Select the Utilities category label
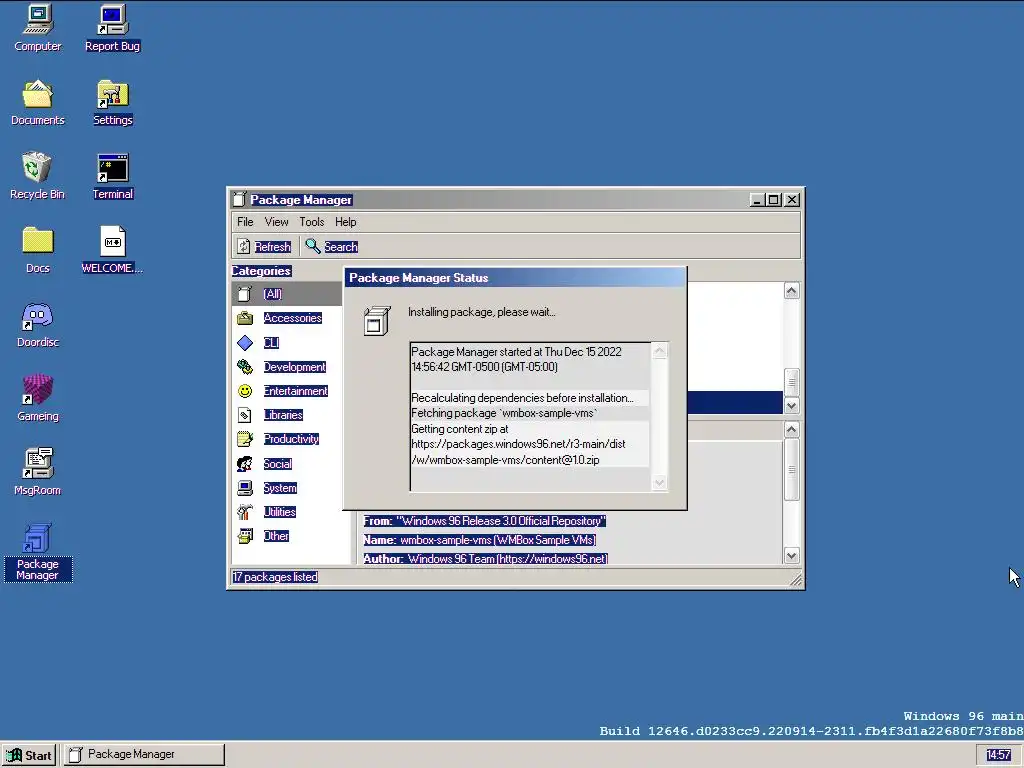 [280, 512]
